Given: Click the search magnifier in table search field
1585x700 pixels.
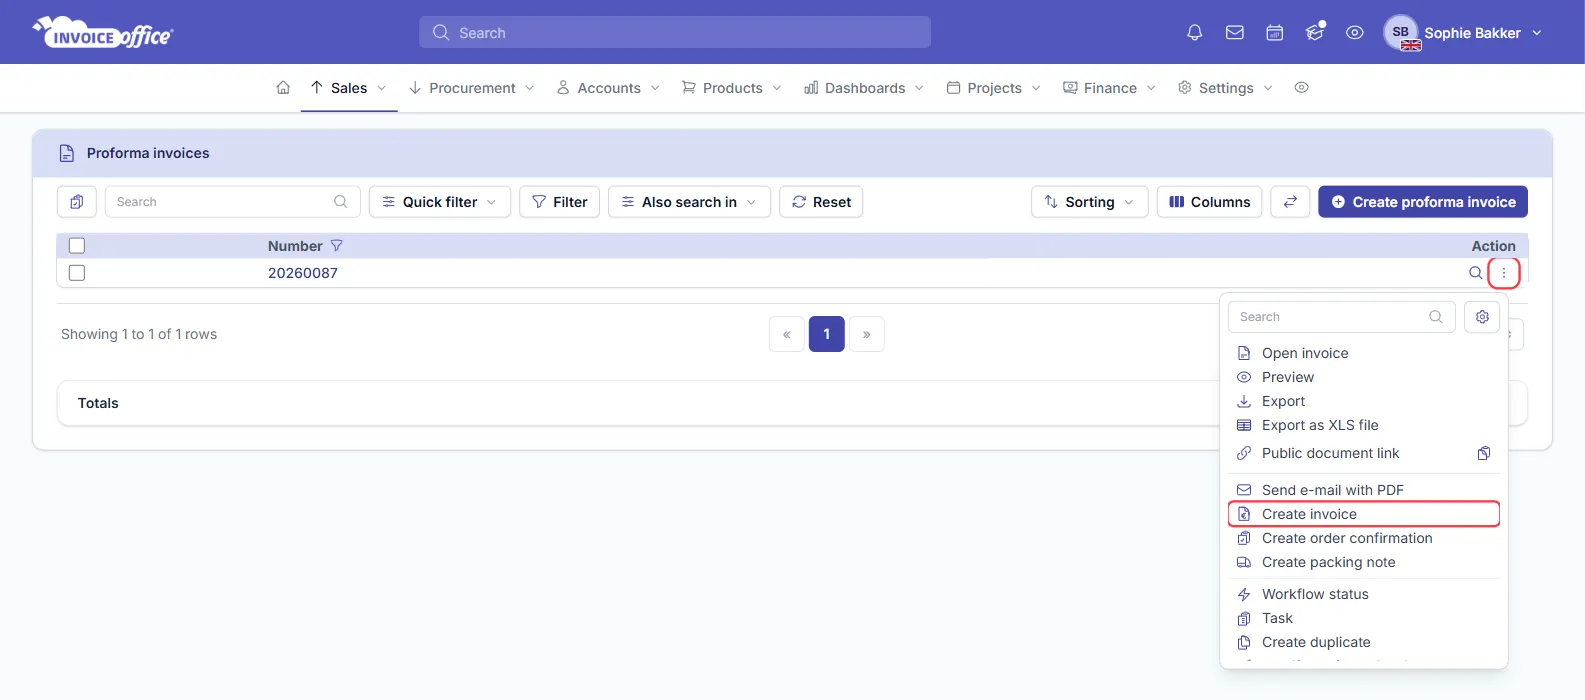Looking at the screenshot, I should 340,202.
